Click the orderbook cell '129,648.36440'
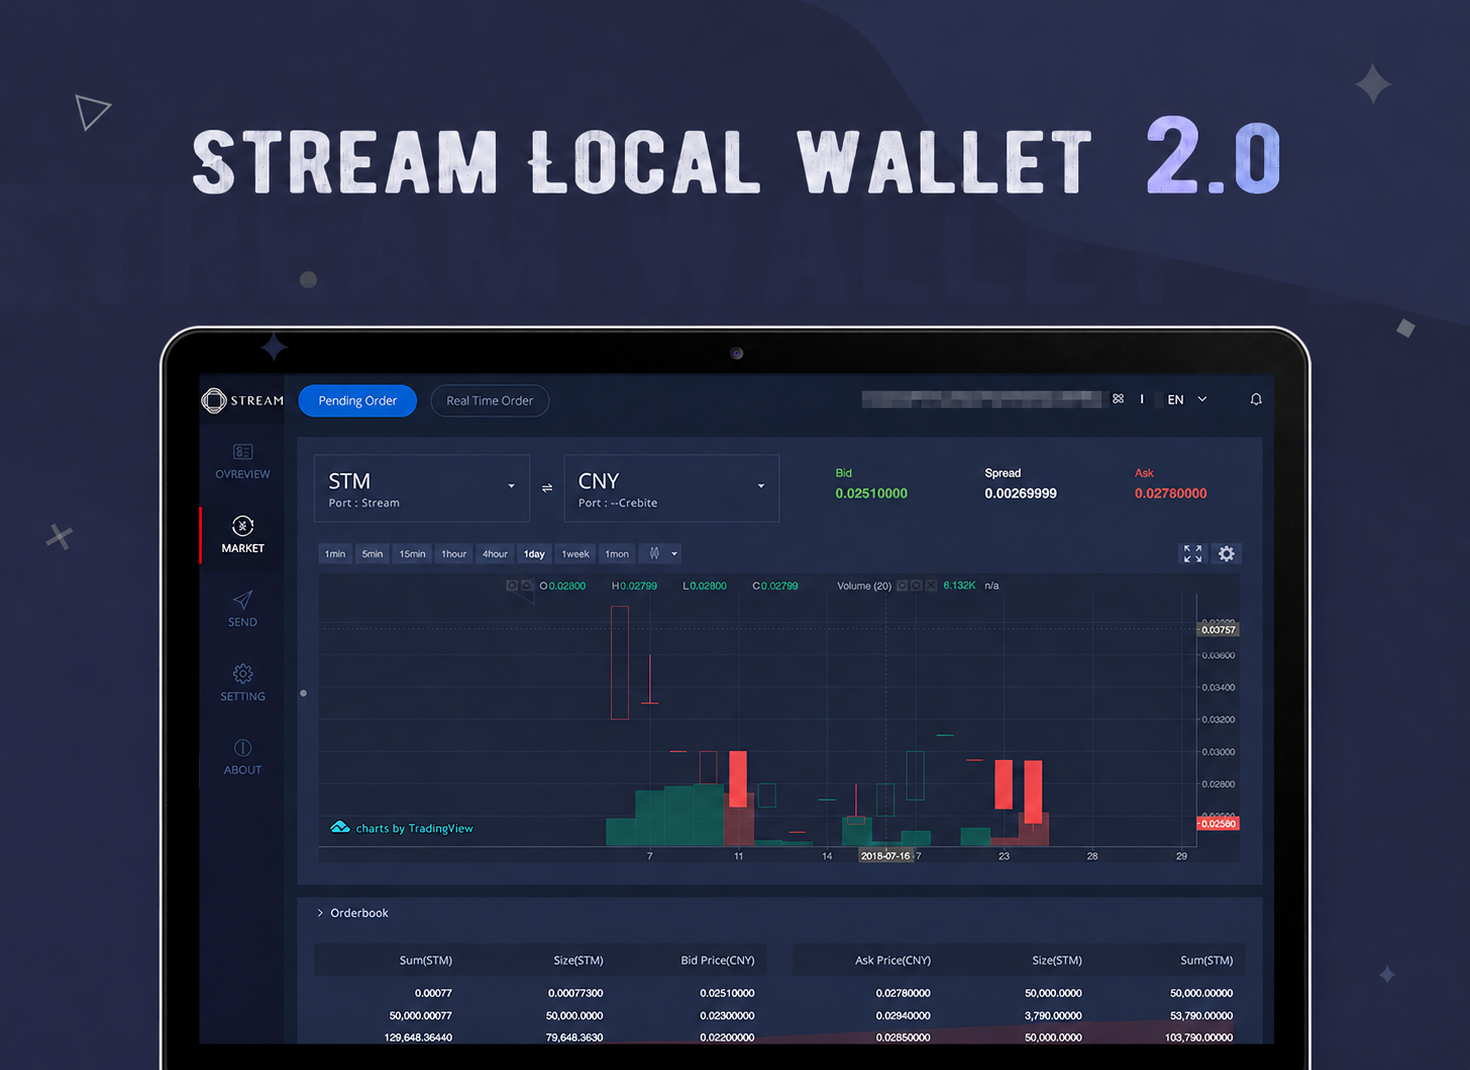Image resolution: width=1470 pixels, height=1070 pixels. pos(418,1038)
